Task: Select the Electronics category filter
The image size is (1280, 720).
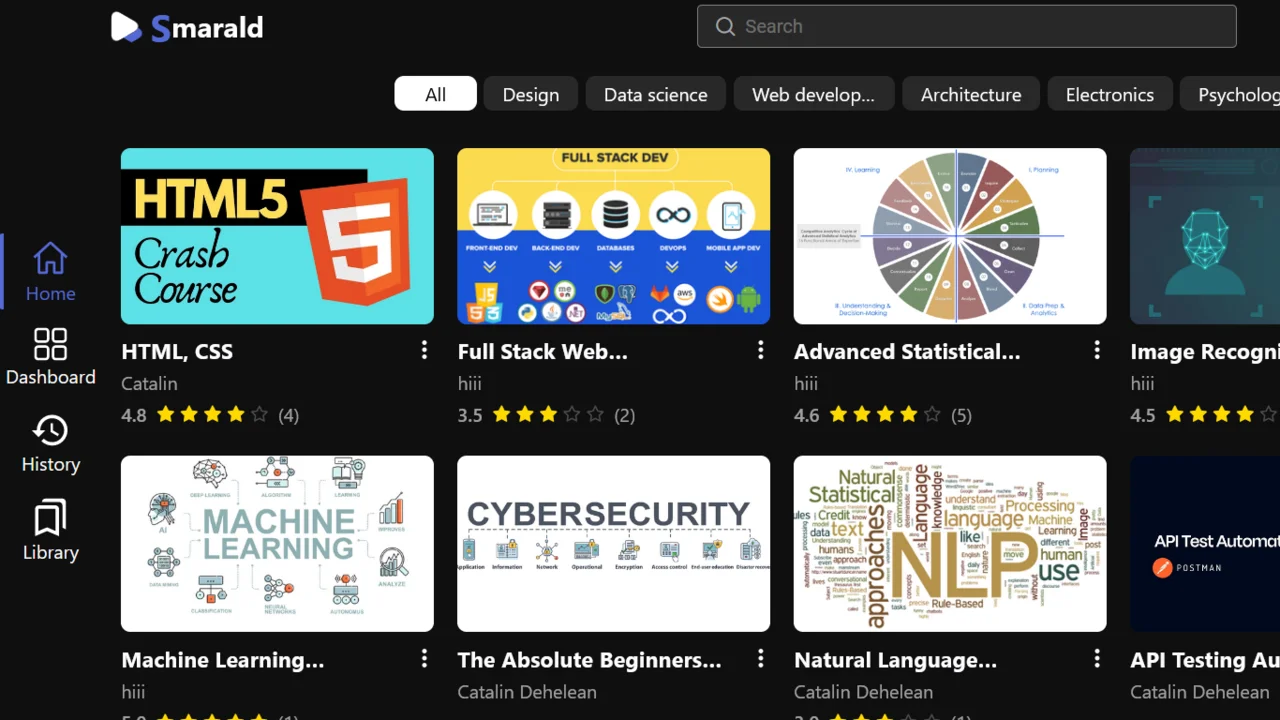Action: [1110, 94]
